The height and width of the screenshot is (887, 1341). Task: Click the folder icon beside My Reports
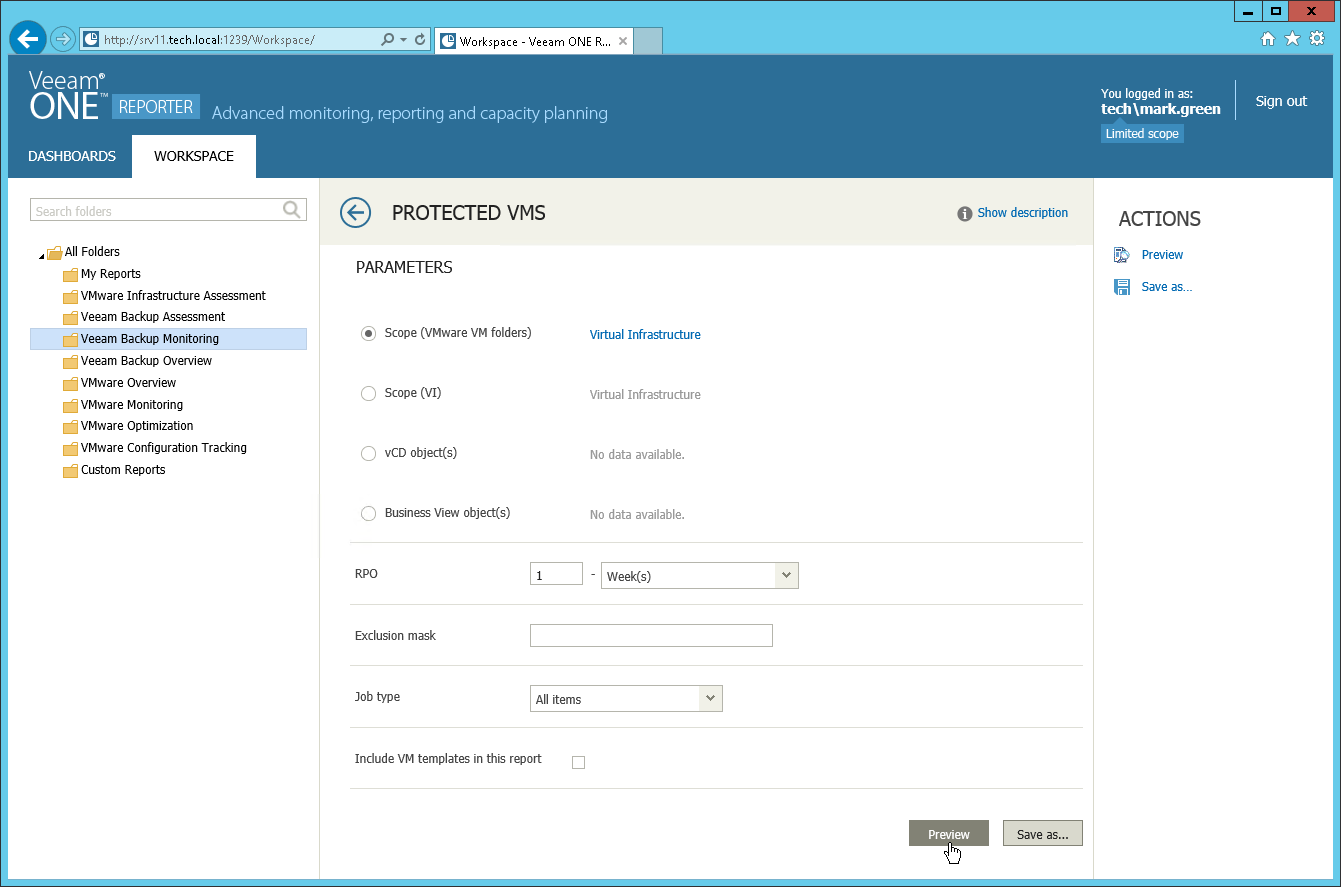pyautogui.click(x=70, y=275)
